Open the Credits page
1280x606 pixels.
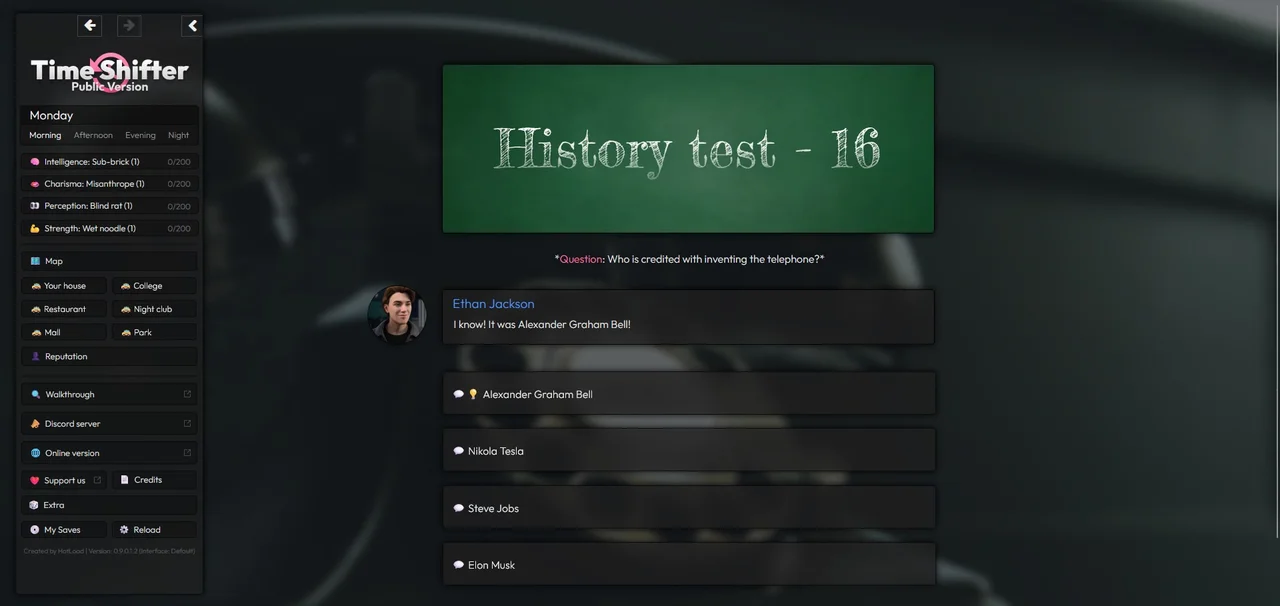(153, 480)
